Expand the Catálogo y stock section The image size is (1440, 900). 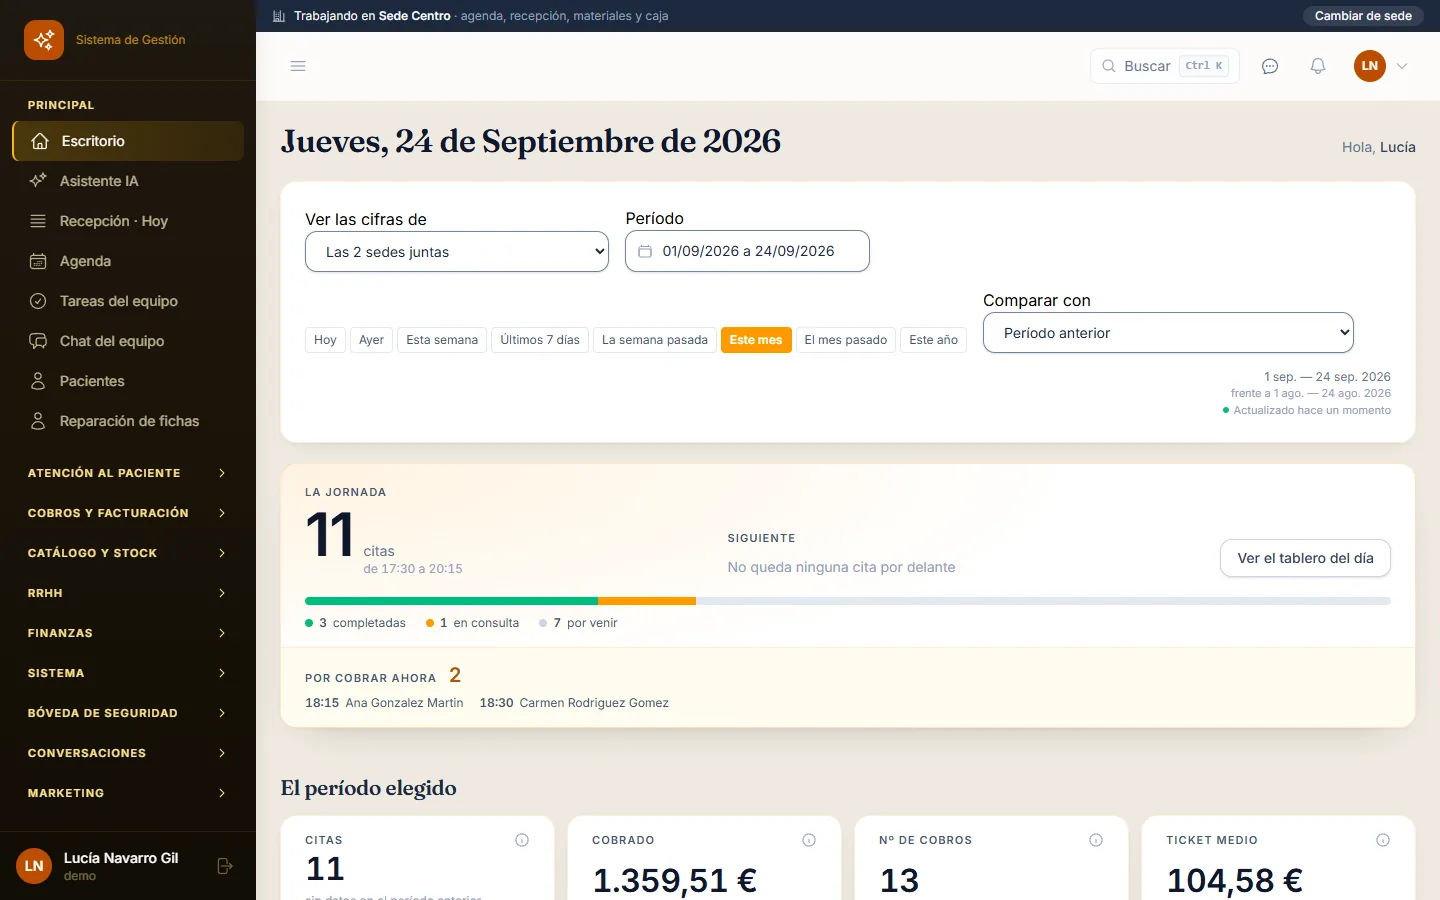coord(128,553)
